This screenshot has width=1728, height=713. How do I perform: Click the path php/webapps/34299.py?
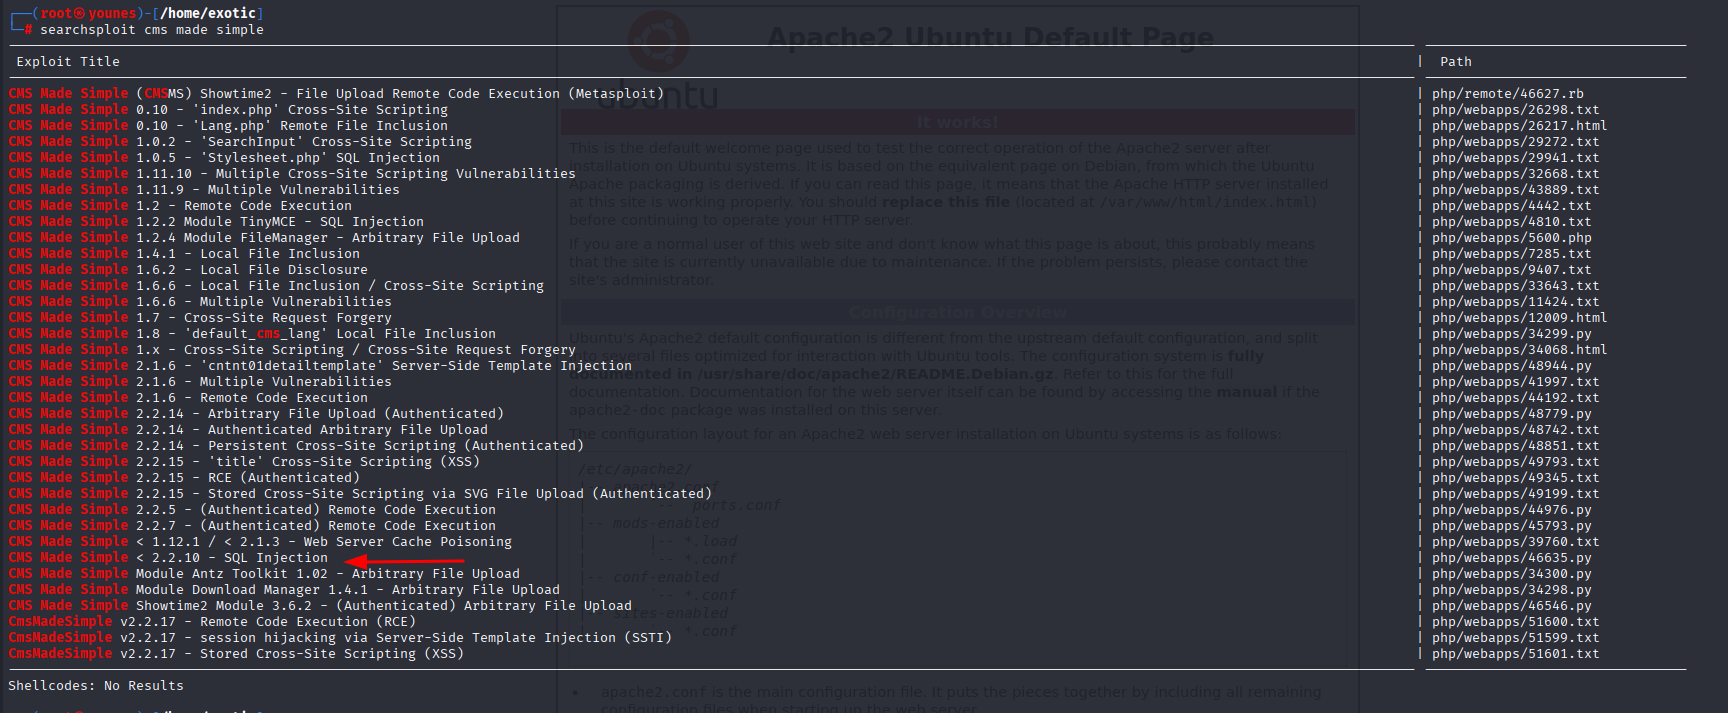tap(1512, 334)
